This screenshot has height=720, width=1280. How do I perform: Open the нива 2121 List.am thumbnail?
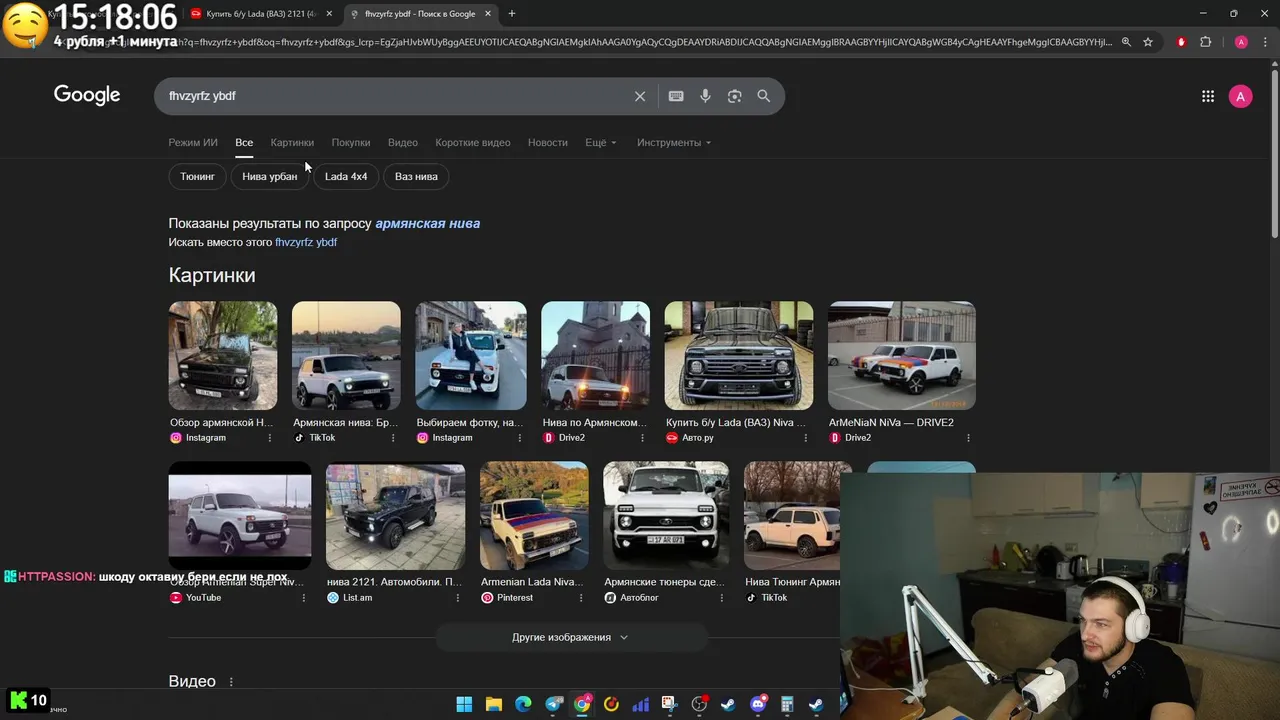[395, 516]
